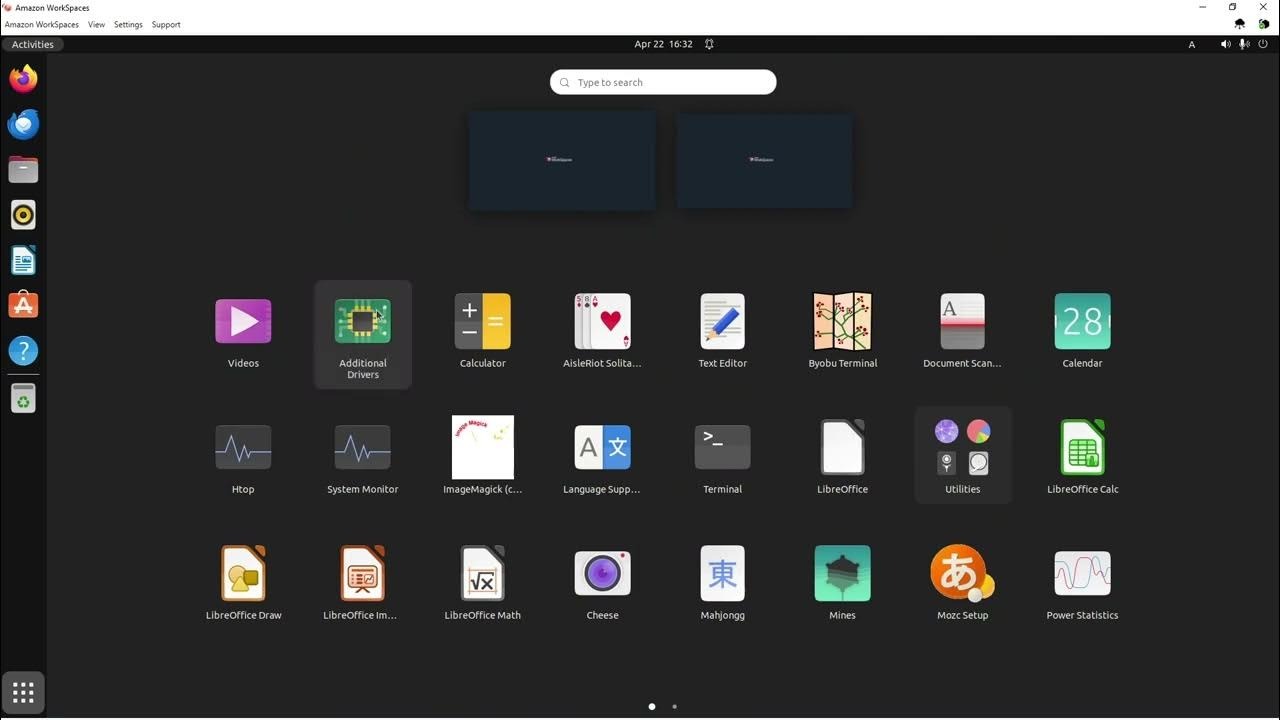This screenshot has width=1280, height=720.
Task: Open Language Support
Action: 603,448
